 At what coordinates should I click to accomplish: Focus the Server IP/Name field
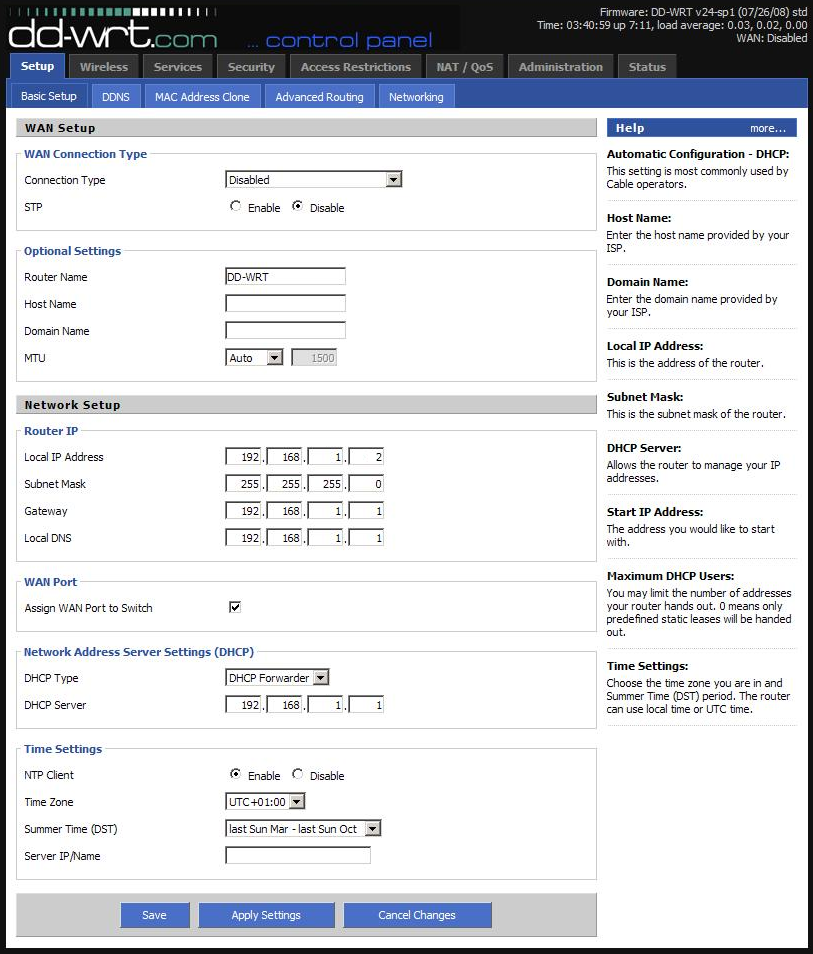(x=298, y=855)
